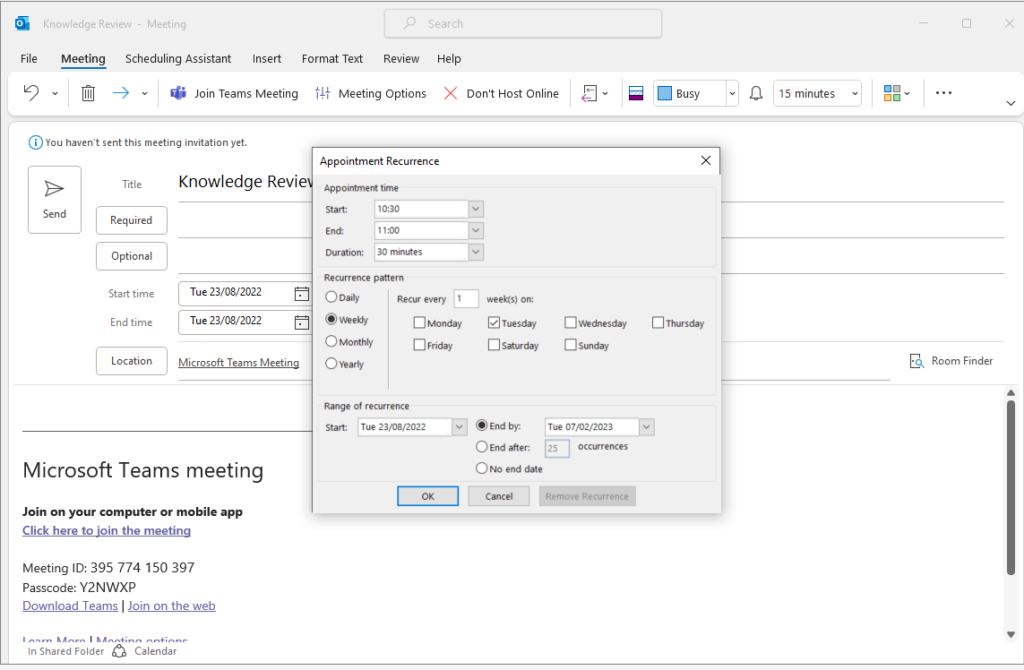This screenshot has height=670, width=1024.
Task: Click the Forward arrow icon
Action: (x=121, y=93)
